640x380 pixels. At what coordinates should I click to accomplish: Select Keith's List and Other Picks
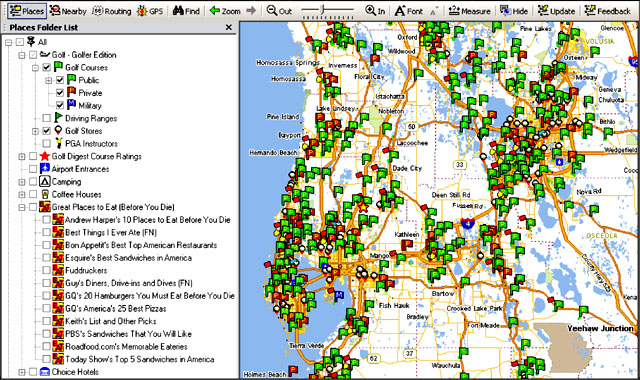point(111,321)
